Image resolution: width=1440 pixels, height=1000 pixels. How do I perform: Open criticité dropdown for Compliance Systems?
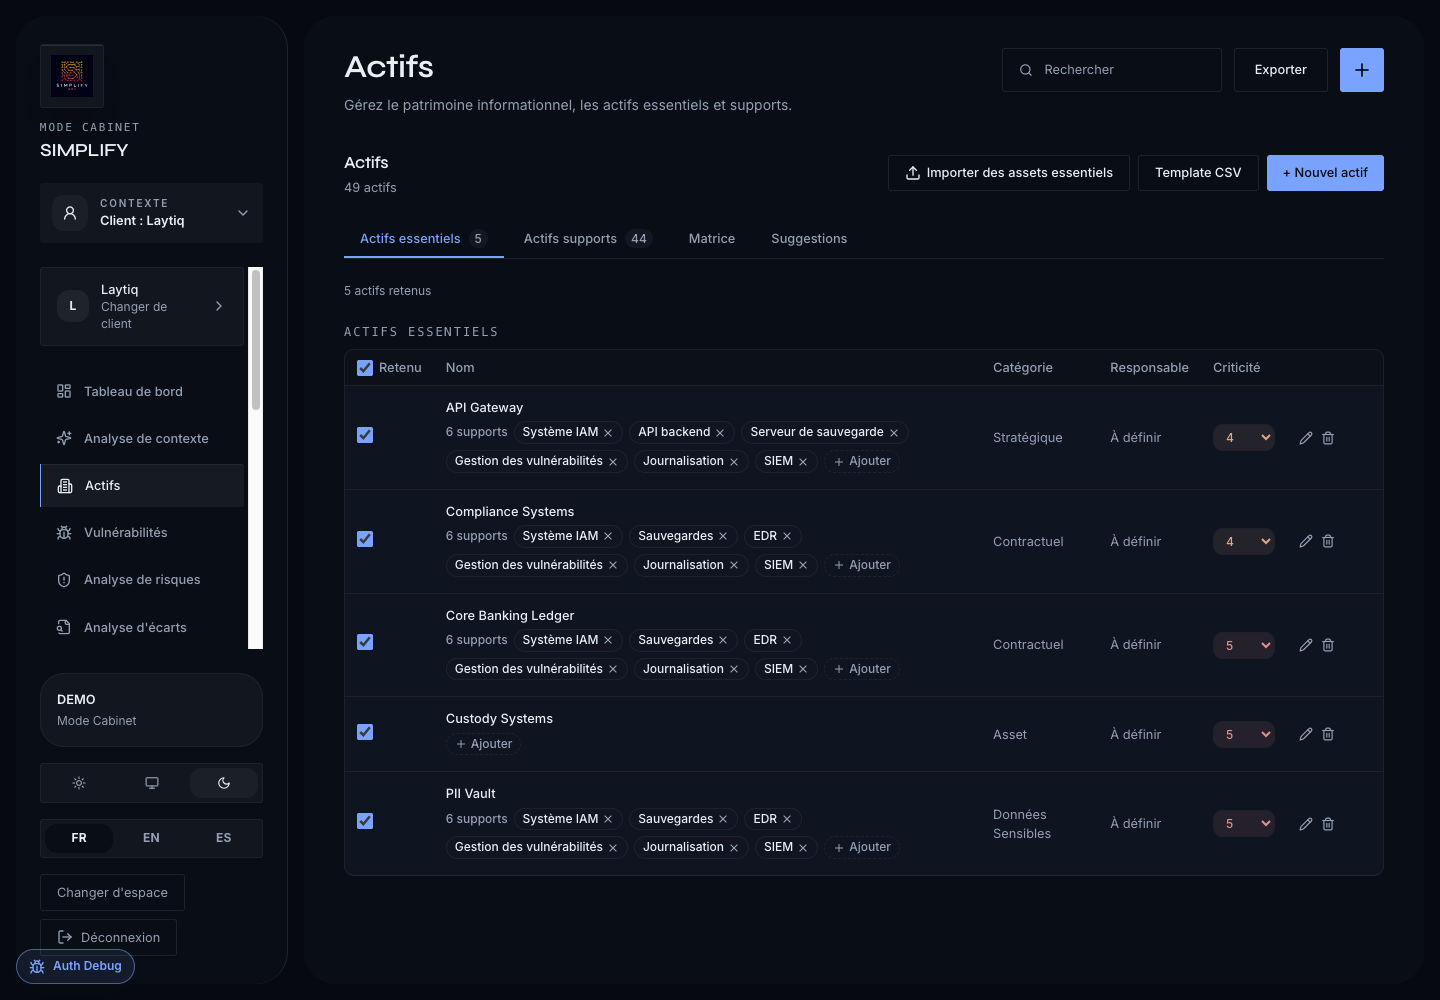pyautogui.click(x=1244, y=541)
